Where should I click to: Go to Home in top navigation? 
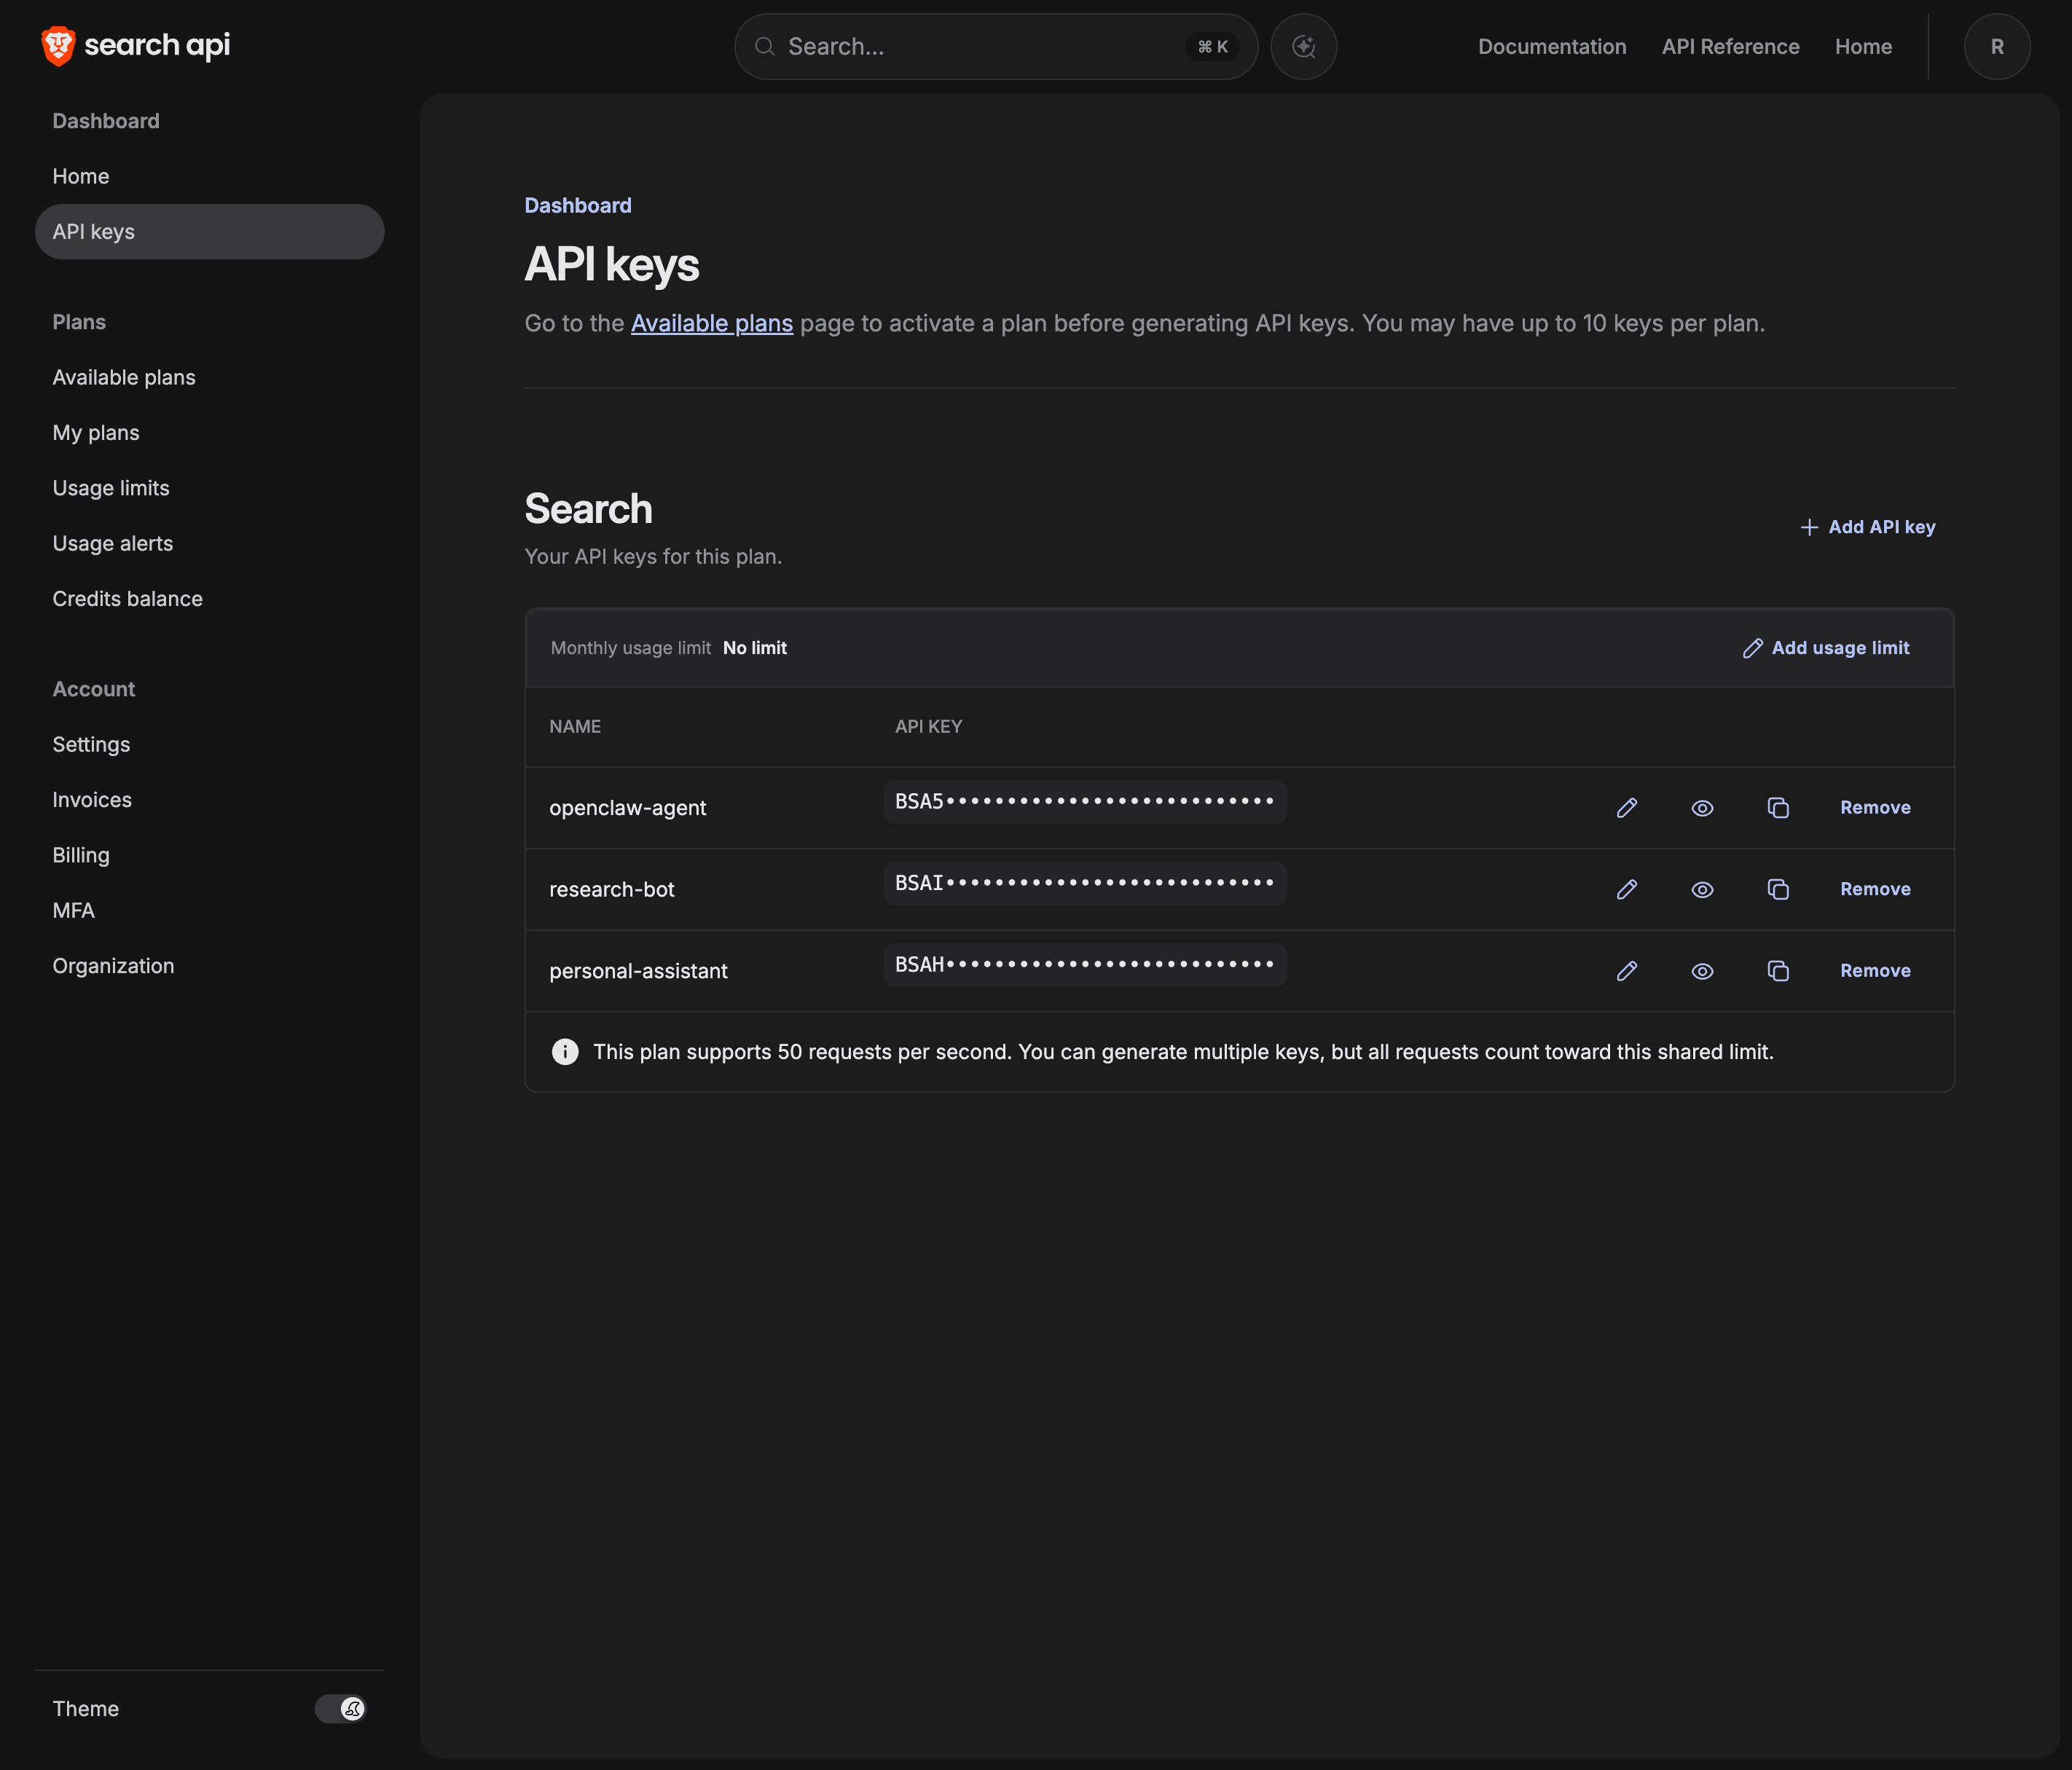pyautogui.click(x=1863, y=47)
